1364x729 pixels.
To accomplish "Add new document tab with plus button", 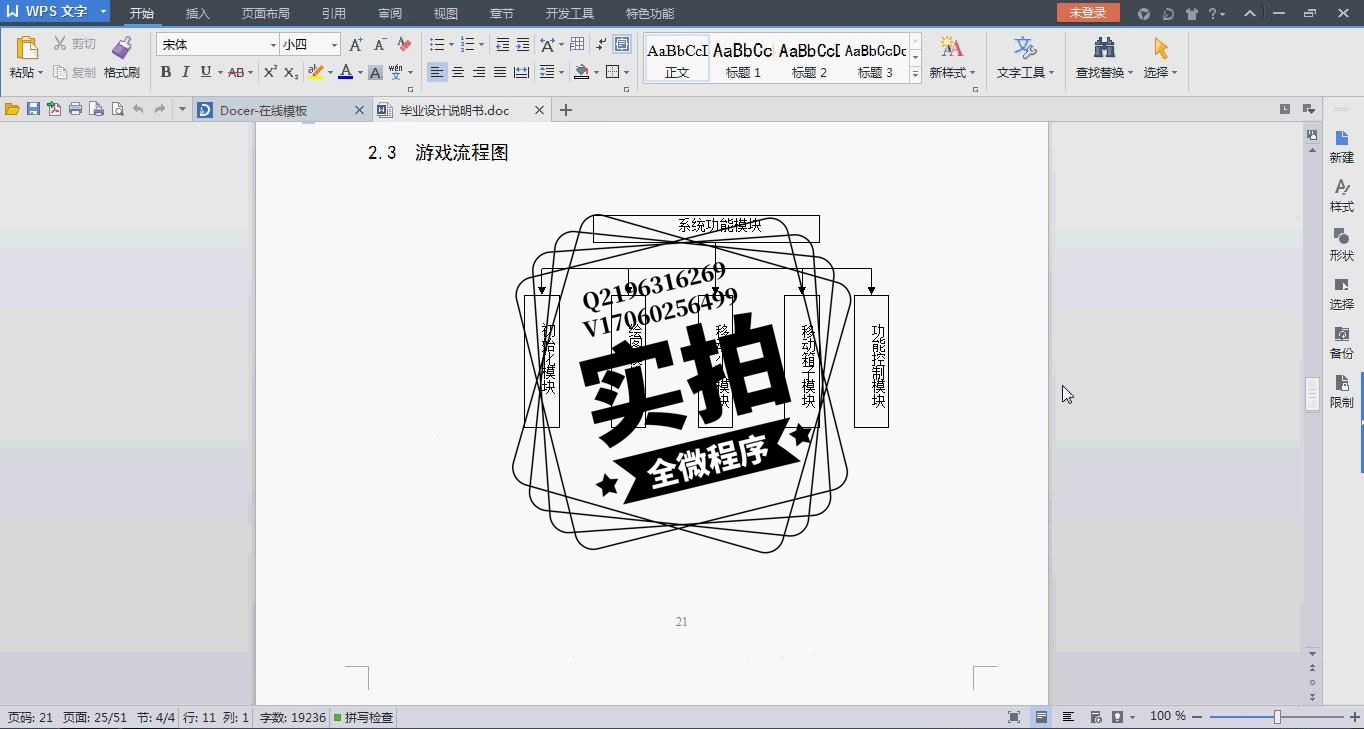I will (x=566, y=110).
